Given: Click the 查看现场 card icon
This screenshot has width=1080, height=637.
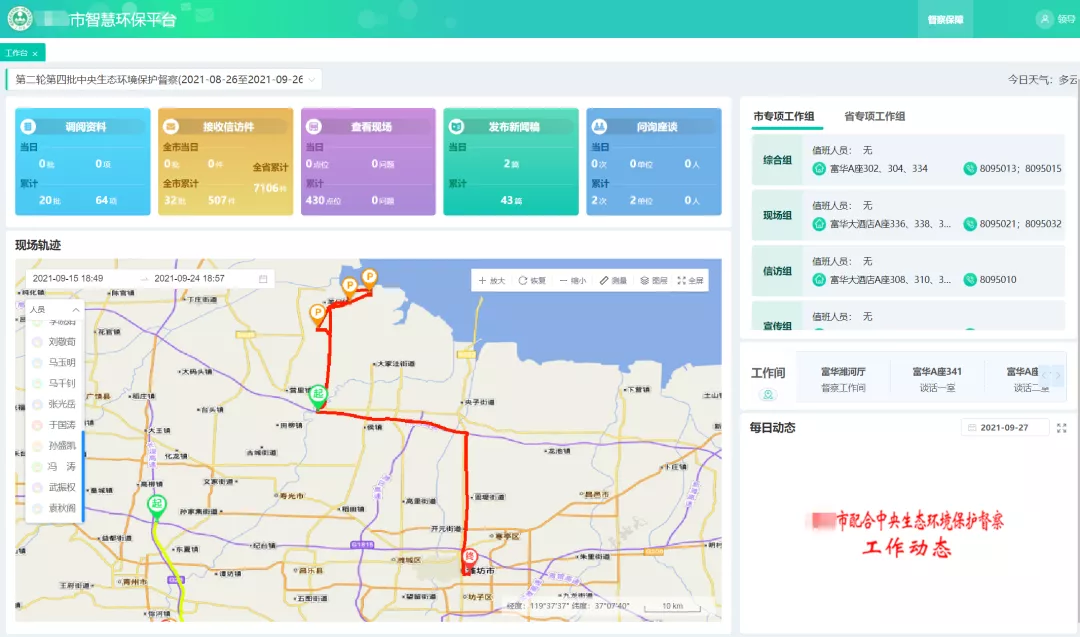Looking at the screenshot, I should click(x=314, y=127).
